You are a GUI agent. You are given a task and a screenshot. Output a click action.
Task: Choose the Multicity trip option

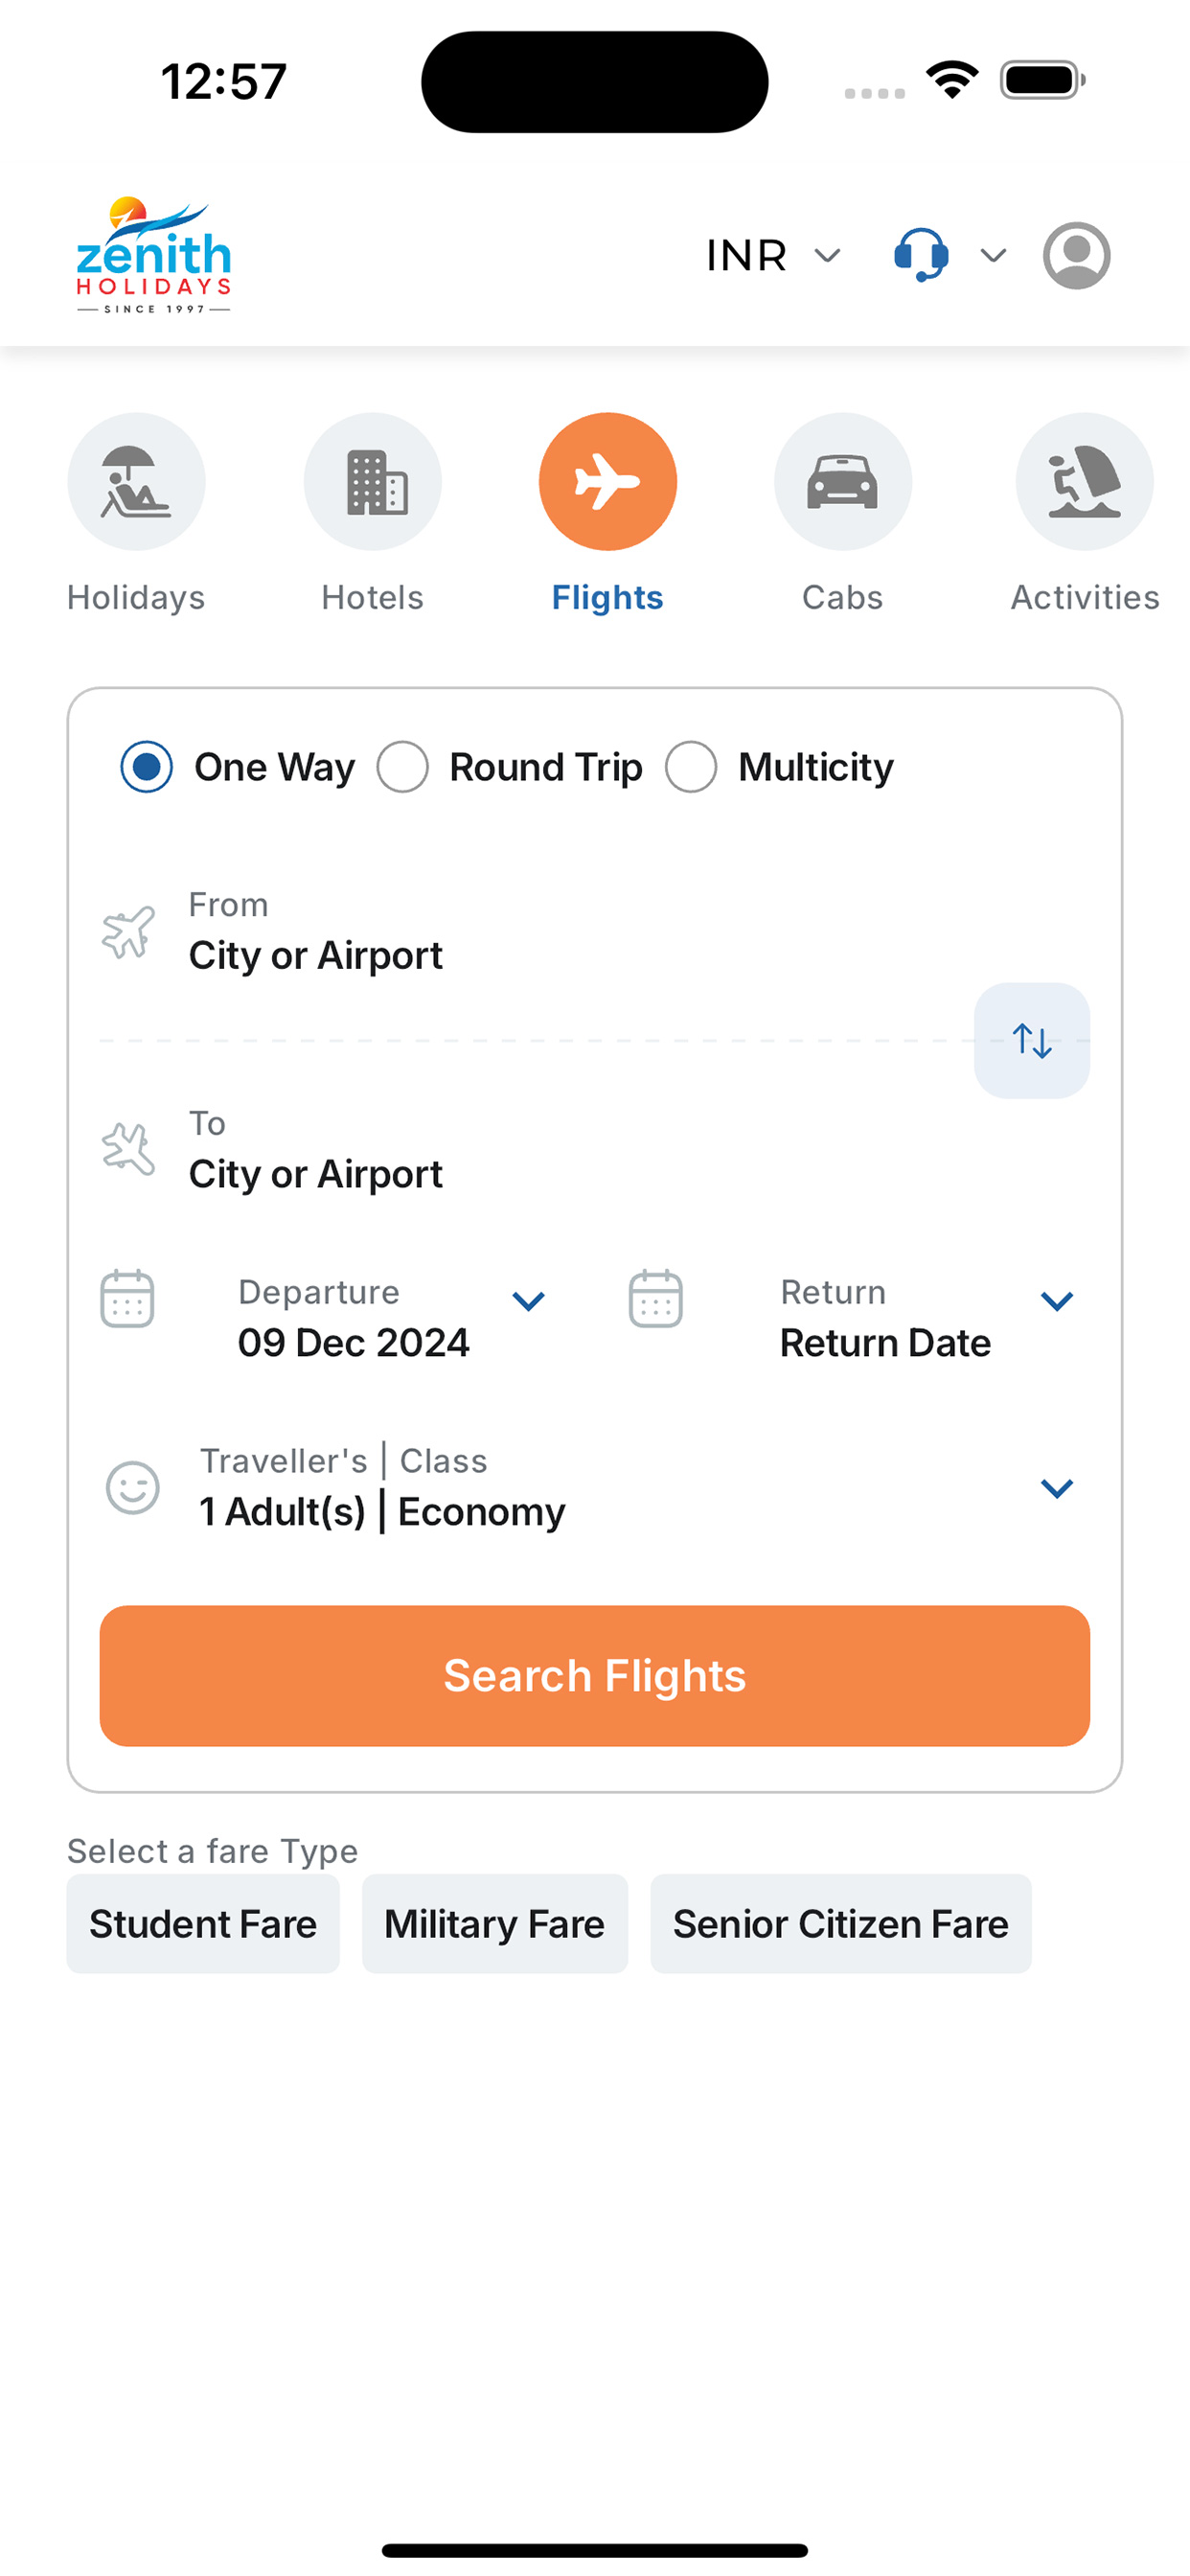691,767
